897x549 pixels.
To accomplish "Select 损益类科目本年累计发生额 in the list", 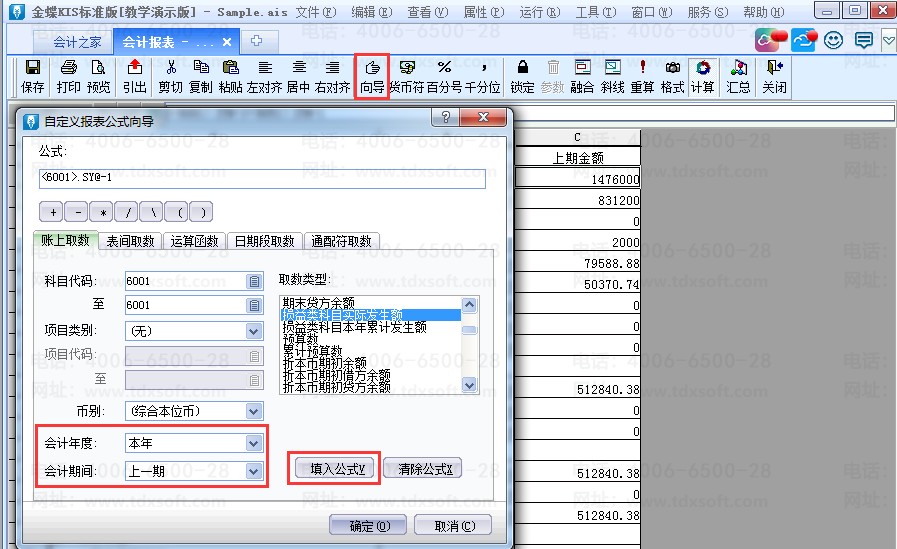I will [354, 327].
